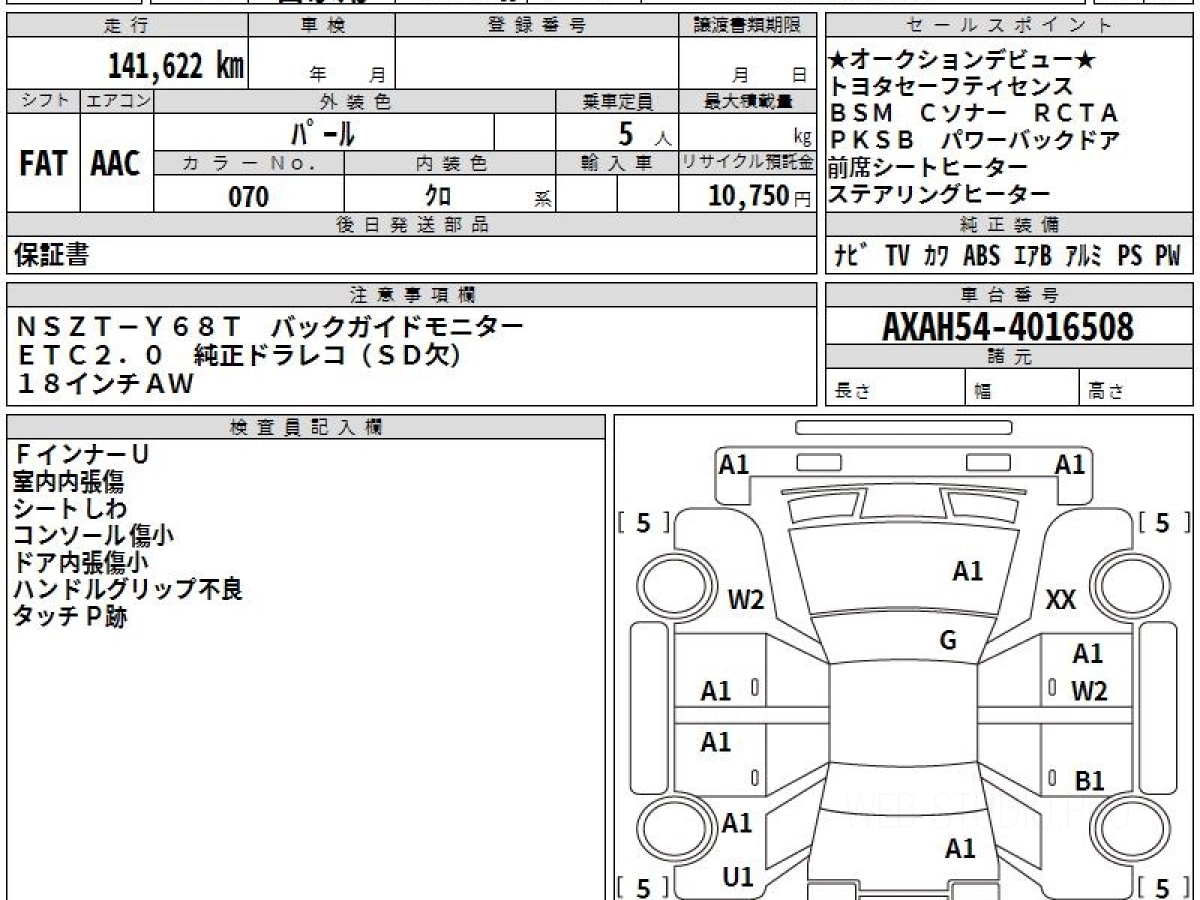This screenshot has height=900, width=1200.
Task: Click the 輸入車 header
Action: coord(617,163)
